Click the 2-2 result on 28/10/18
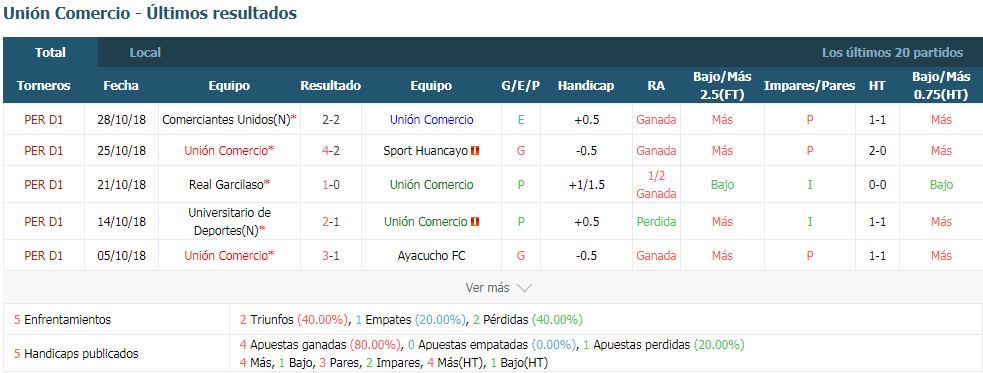Image resolution: width=983 pixels, height=373 pixels. (330, 120)
